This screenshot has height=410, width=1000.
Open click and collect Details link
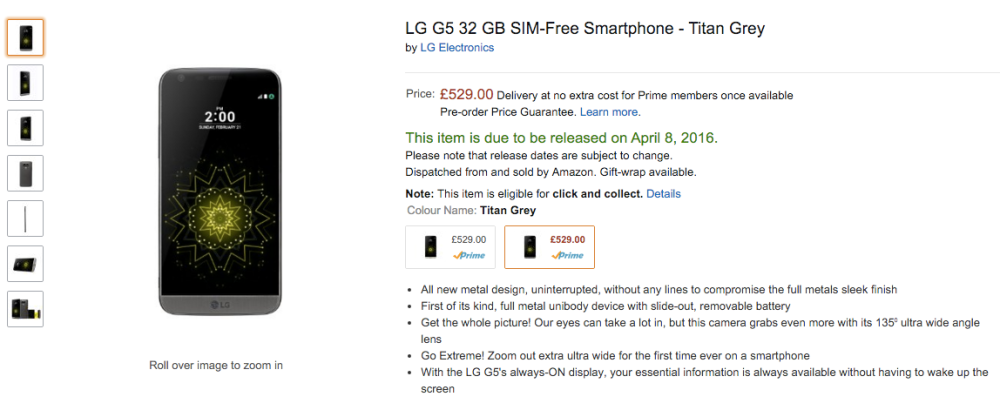point(663,193)
